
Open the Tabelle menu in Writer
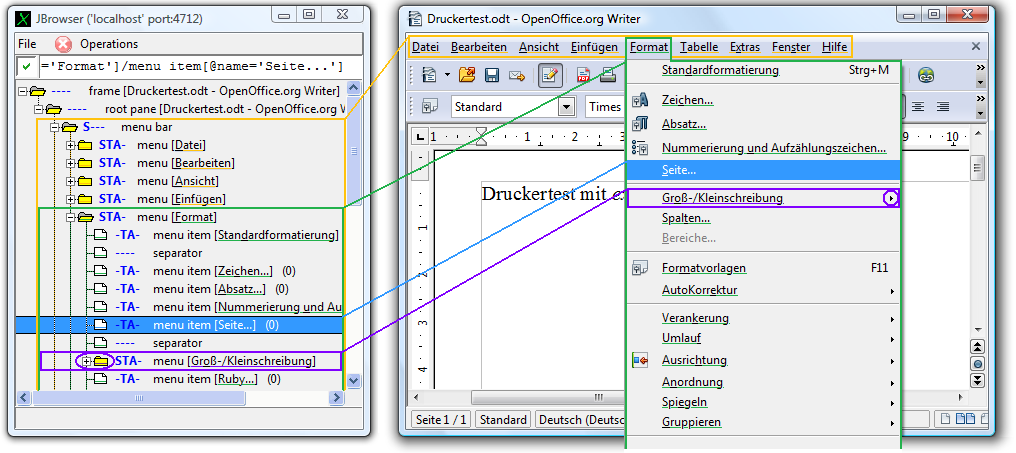tap(699, 47)
